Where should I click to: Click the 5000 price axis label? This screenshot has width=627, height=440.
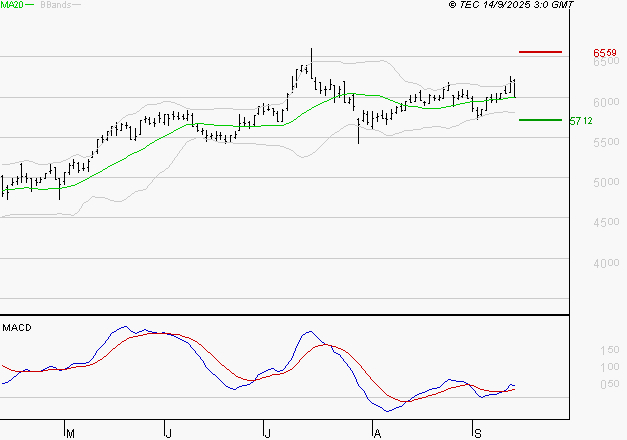click(604, 183)
